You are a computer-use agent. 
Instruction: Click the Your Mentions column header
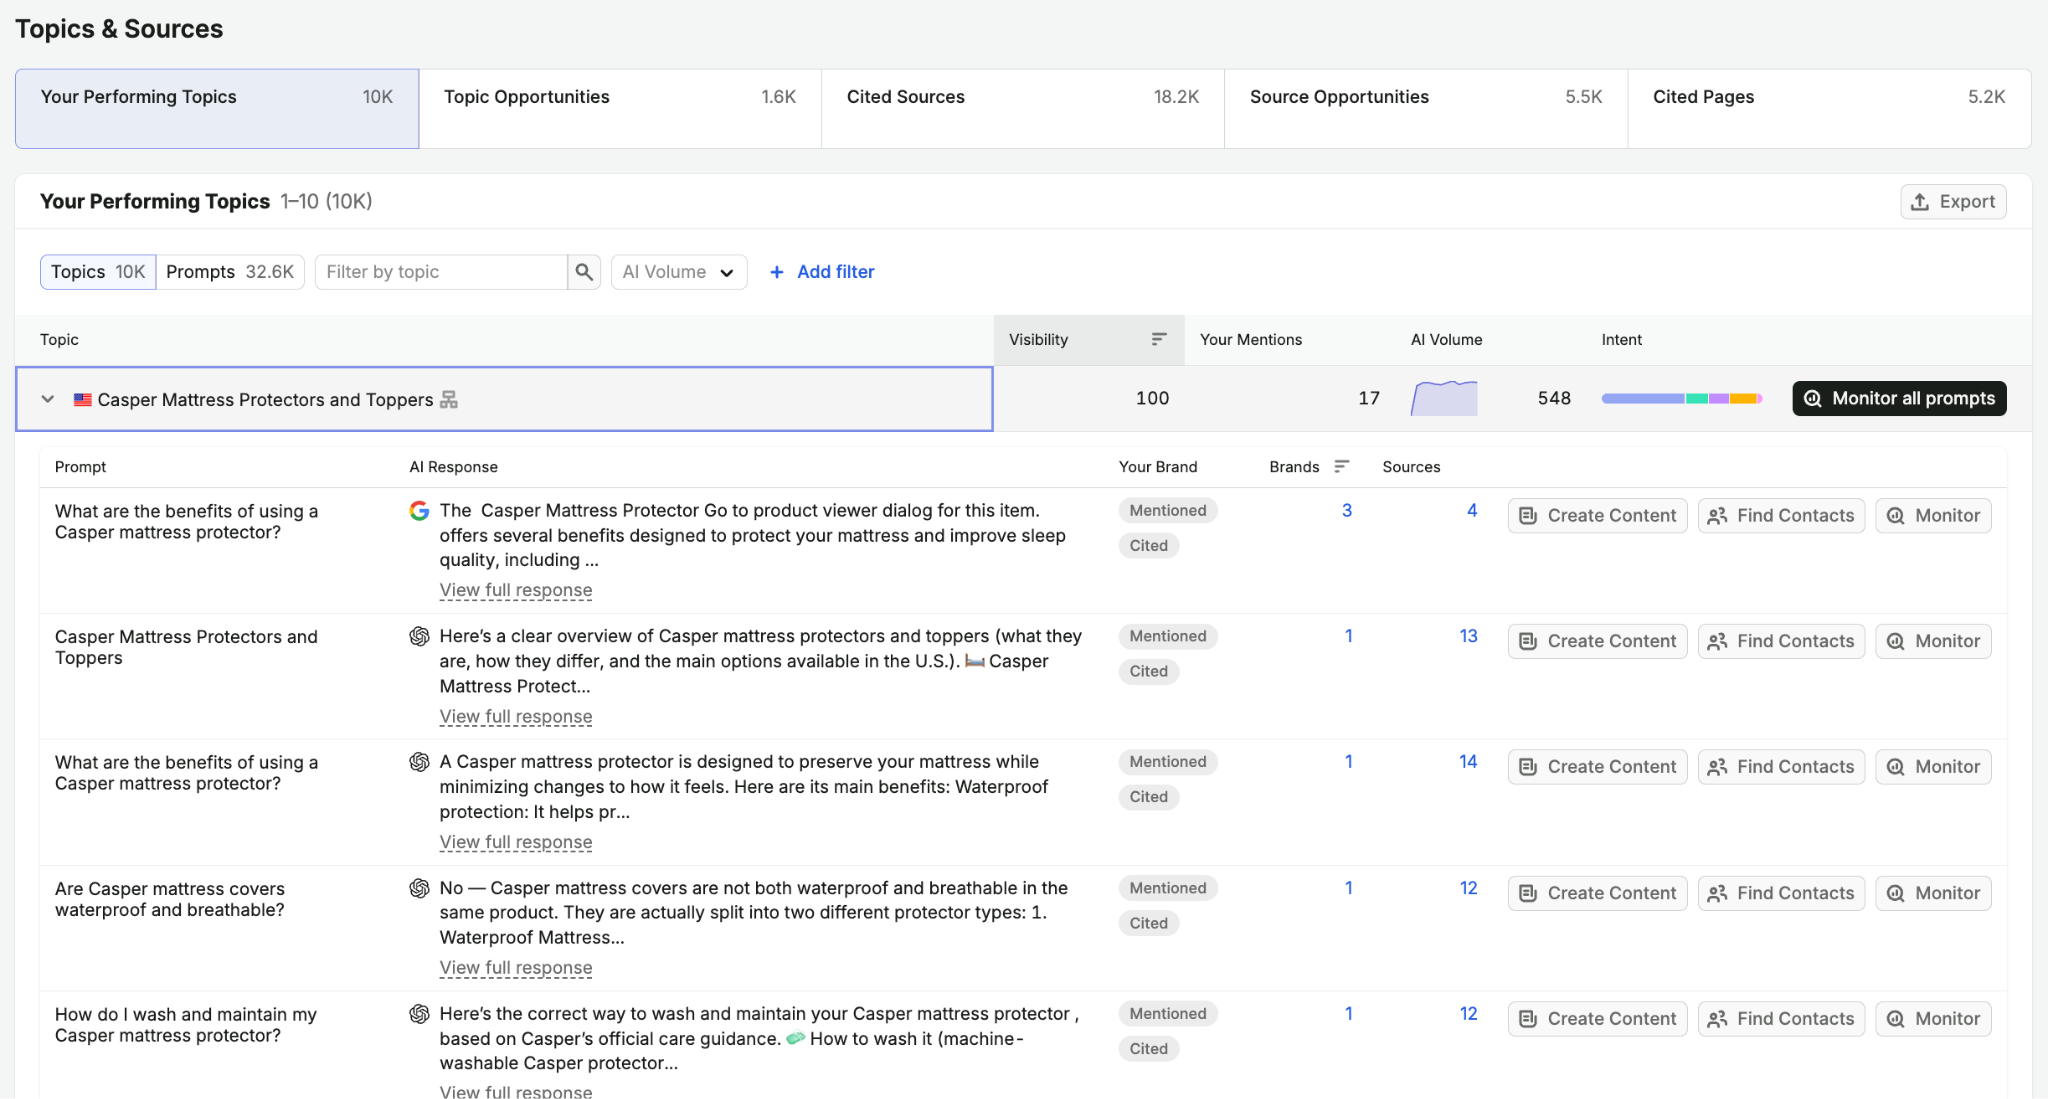click(x=1251, y=340)
